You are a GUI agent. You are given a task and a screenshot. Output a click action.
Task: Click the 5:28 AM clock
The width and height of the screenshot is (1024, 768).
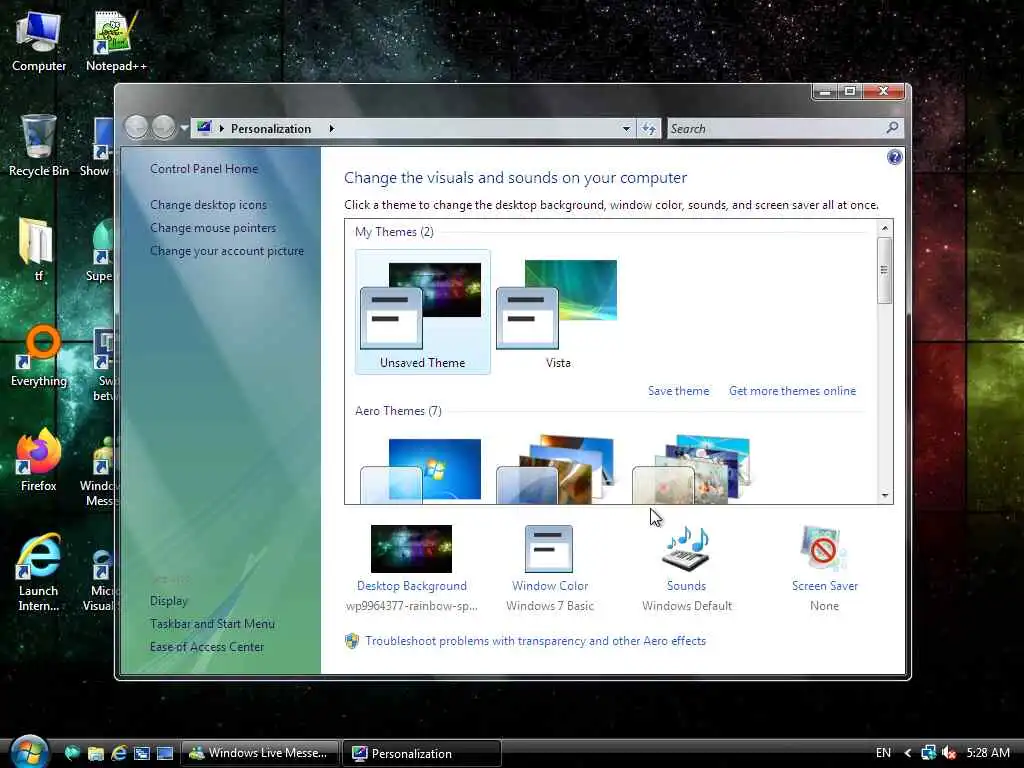tap(988, 753)
